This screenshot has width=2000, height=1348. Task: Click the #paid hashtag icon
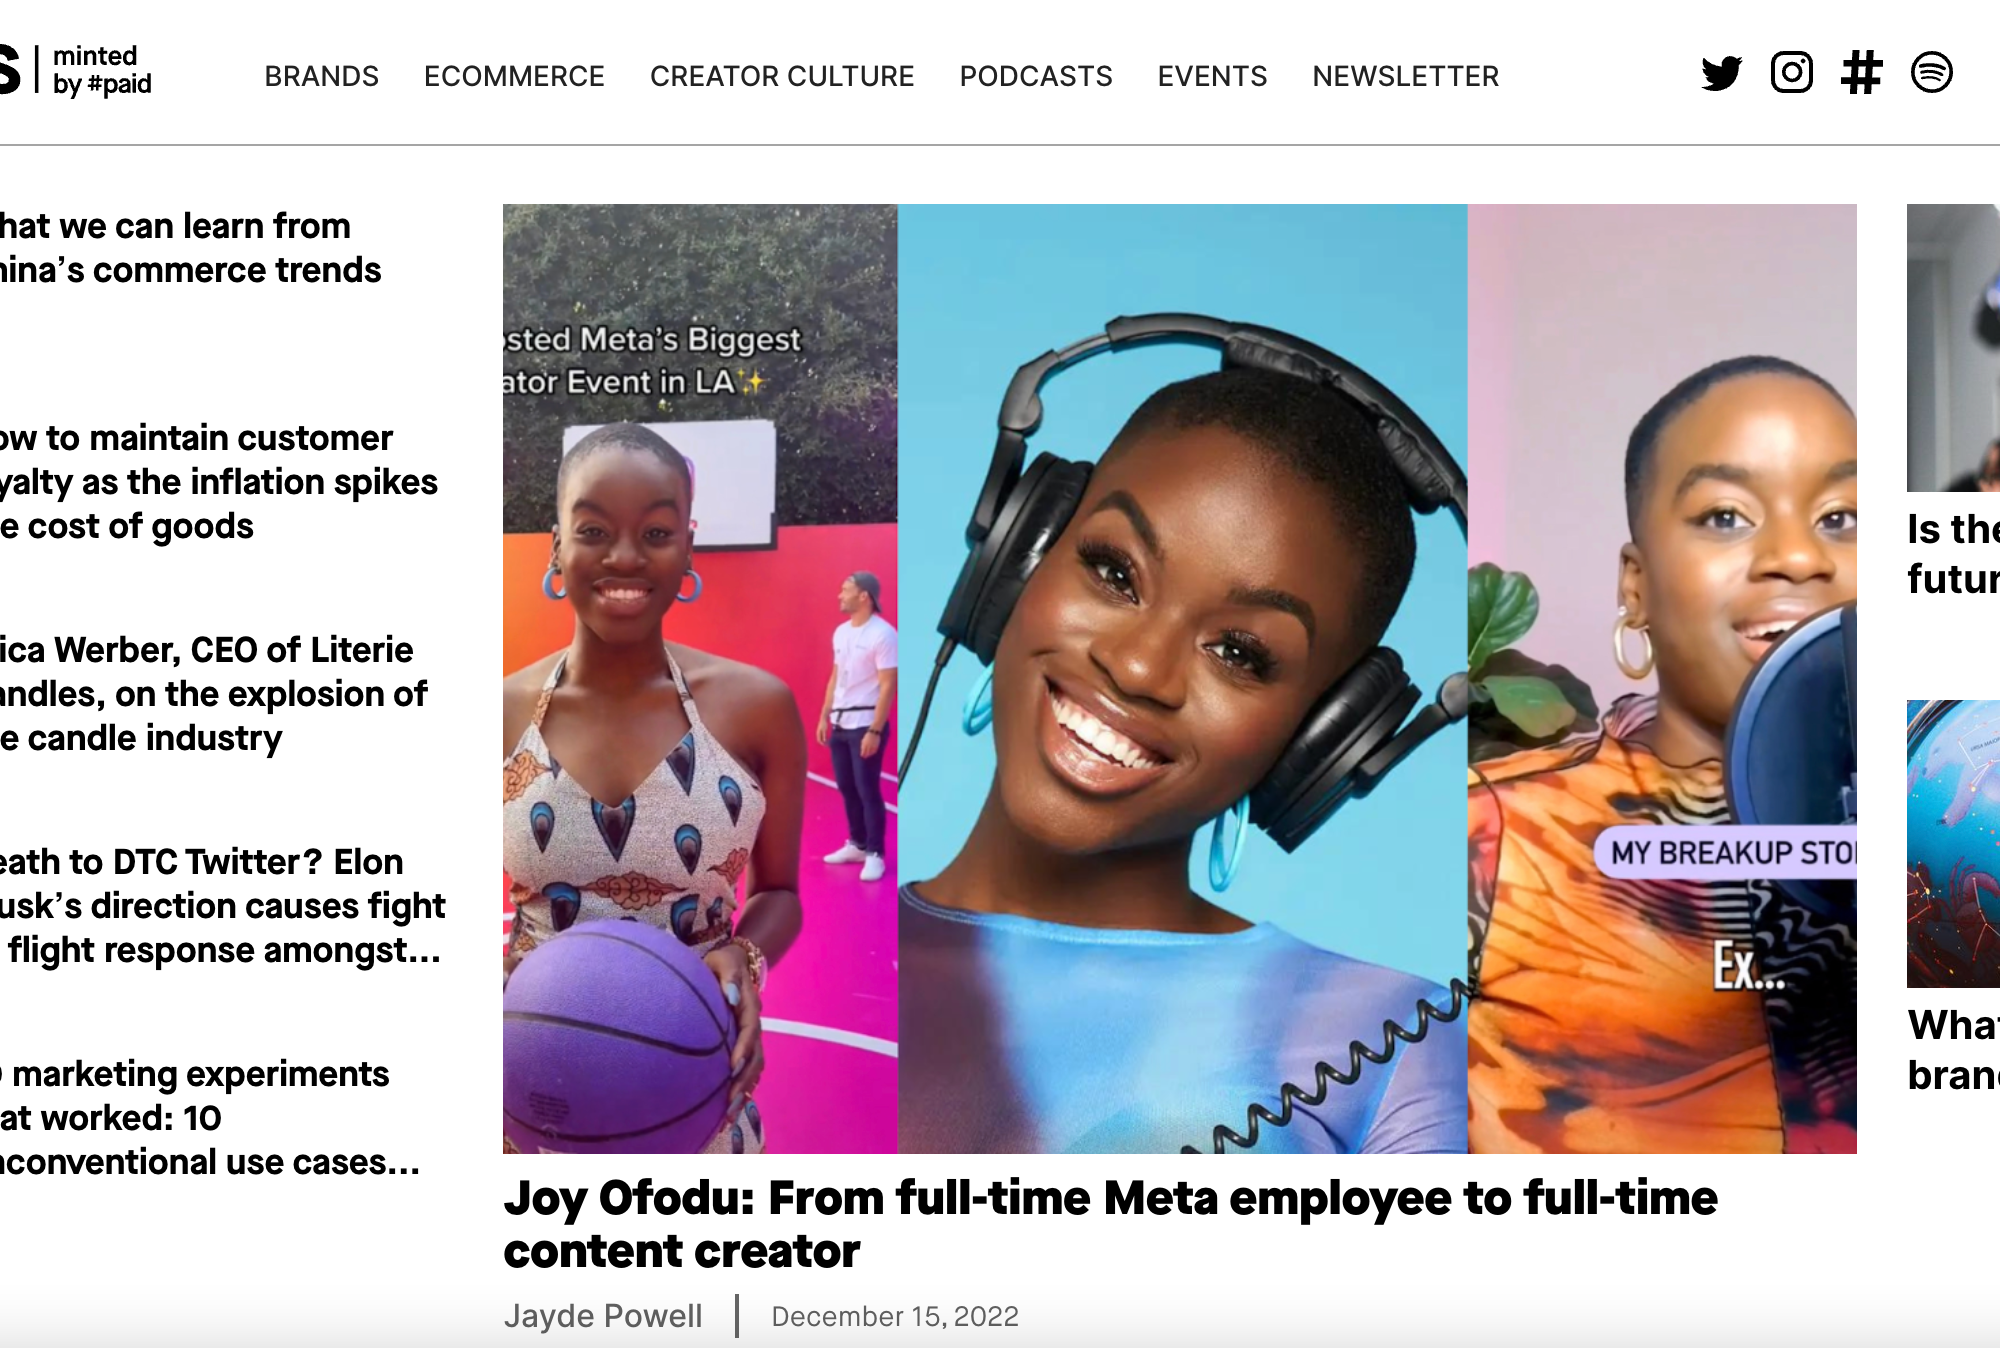click(1861, 72)
